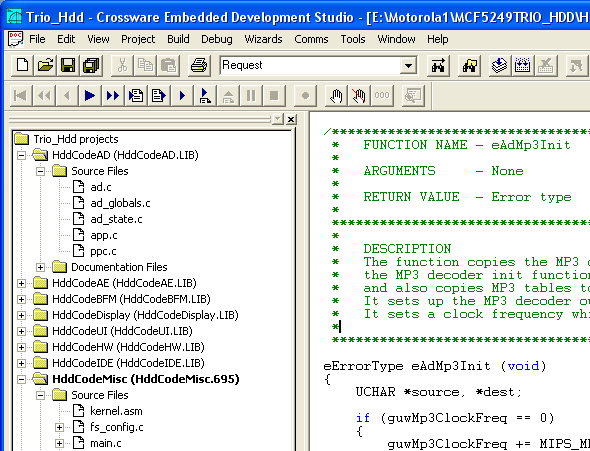This screenshot has width=590, height=451.
Task: Select the Trio_Hdd projects root item
Action: pos(76,139)
